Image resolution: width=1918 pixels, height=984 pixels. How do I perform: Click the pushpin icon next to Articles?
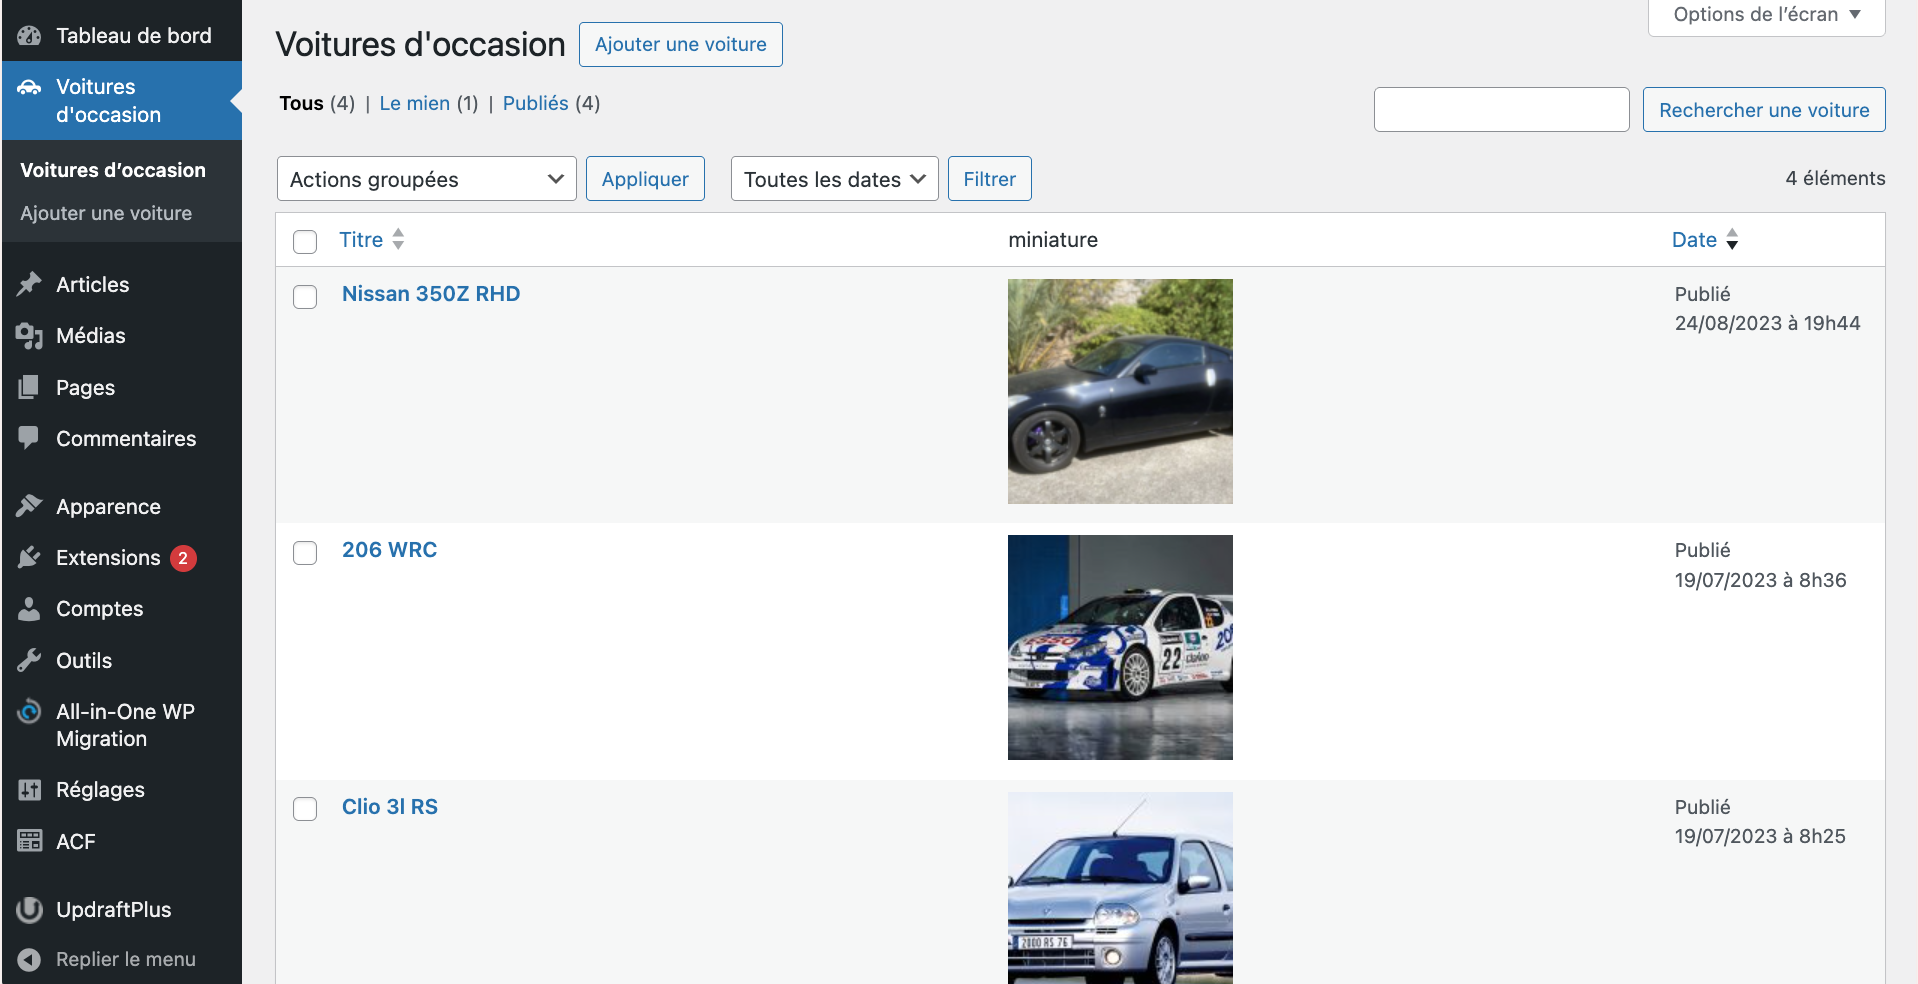29,285
